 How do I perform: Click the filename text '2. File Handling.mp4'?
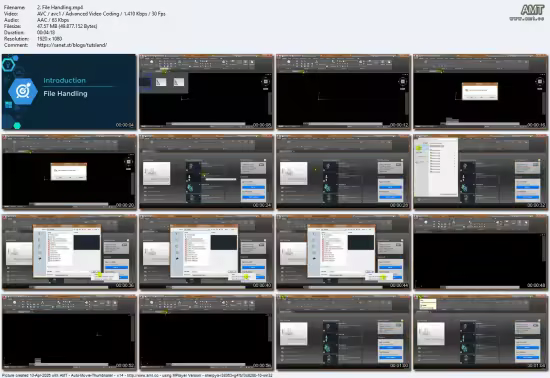tap(60, 7)
